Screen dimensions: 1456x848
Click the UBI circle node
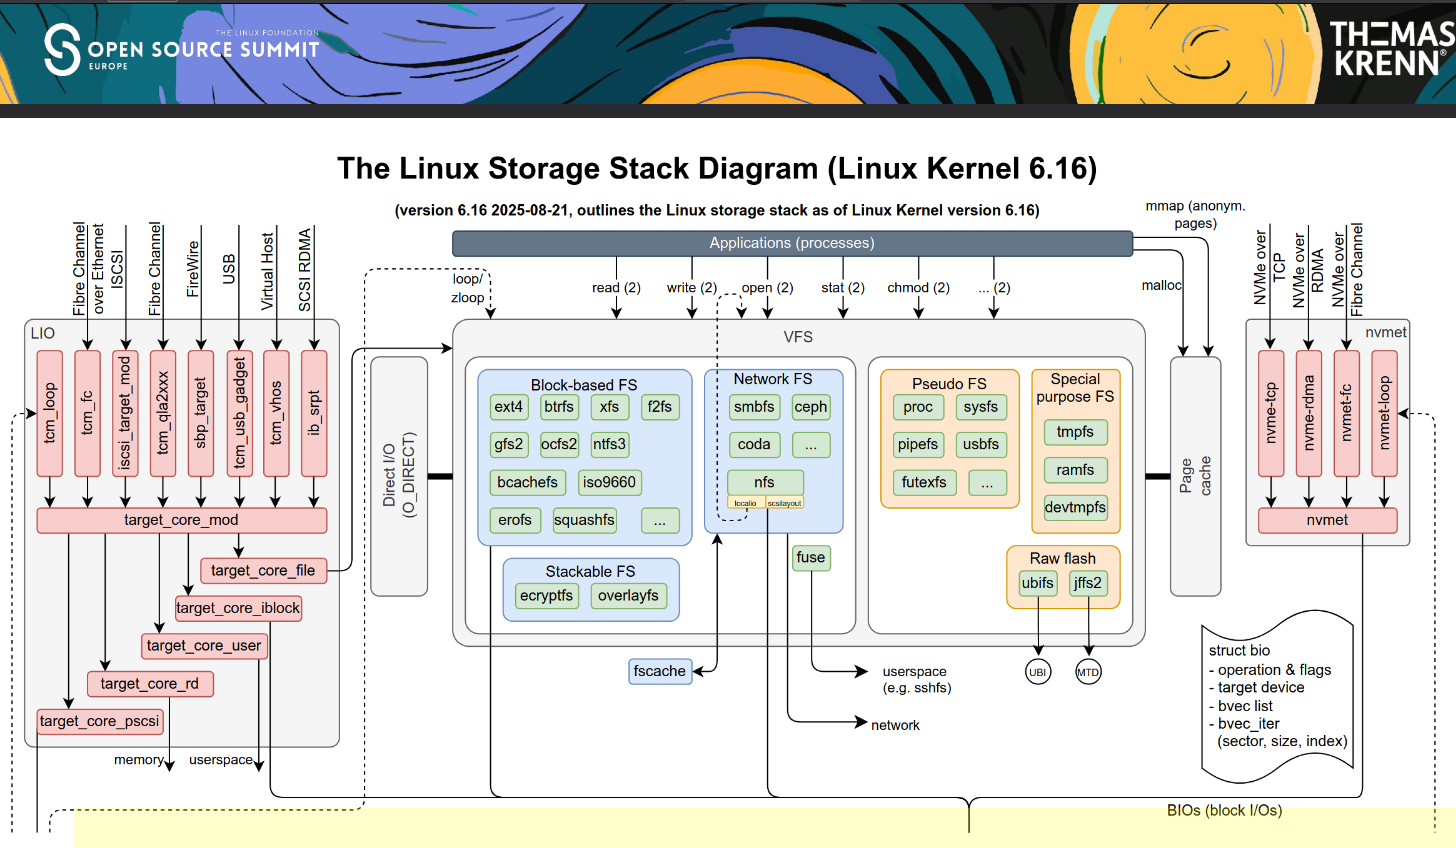click(x=1038, y=672)
